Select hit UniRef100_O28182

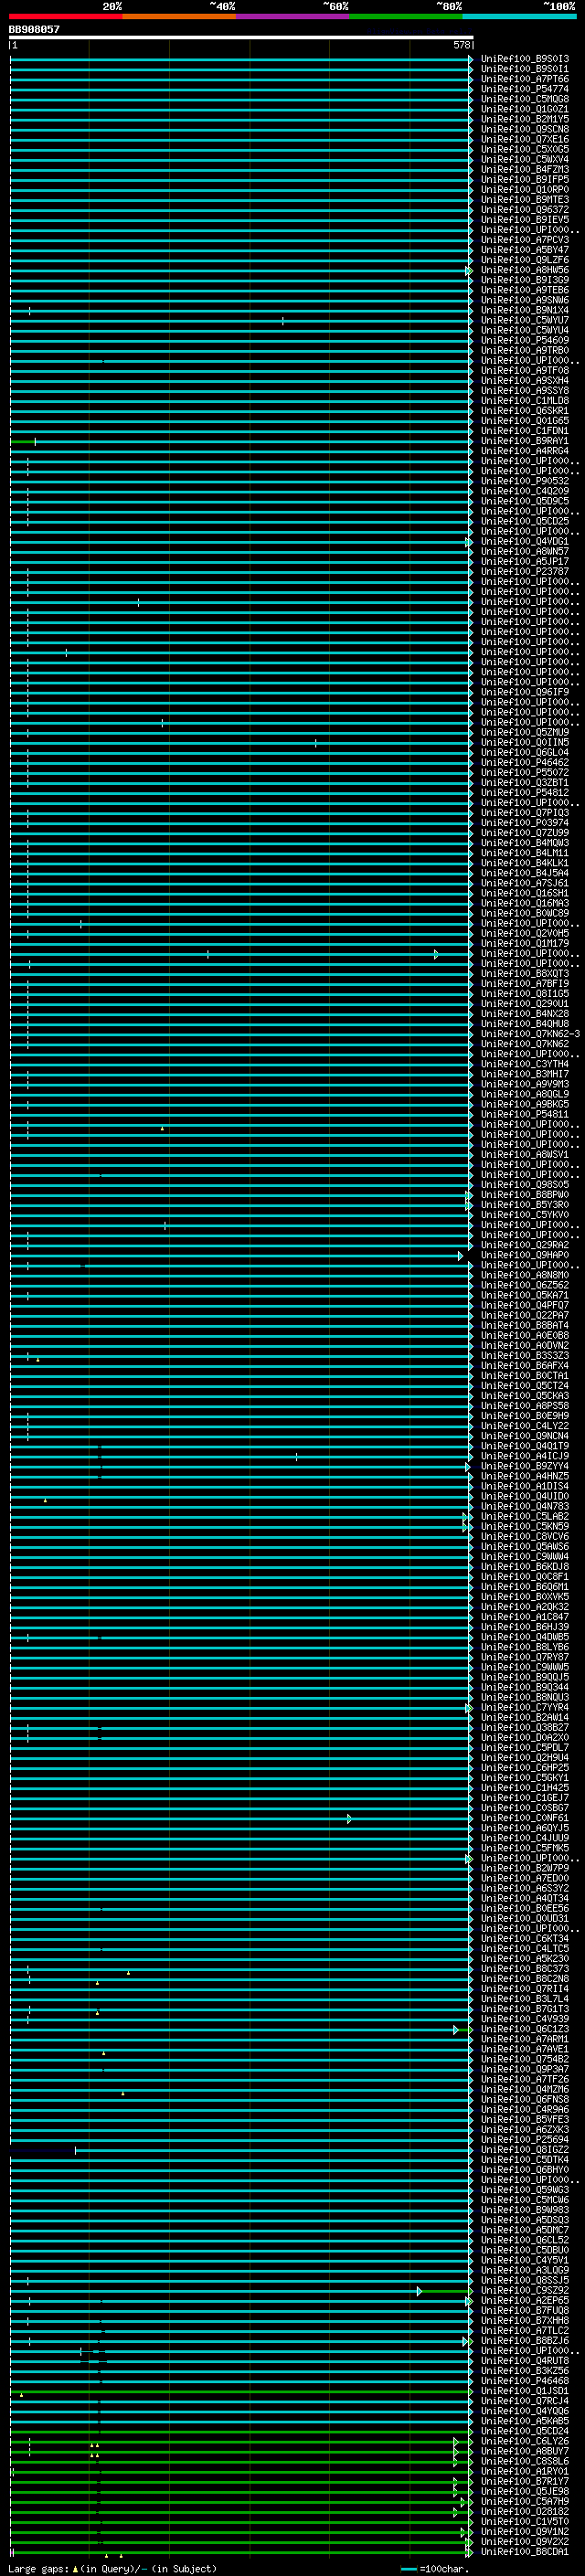[524, 2511]
